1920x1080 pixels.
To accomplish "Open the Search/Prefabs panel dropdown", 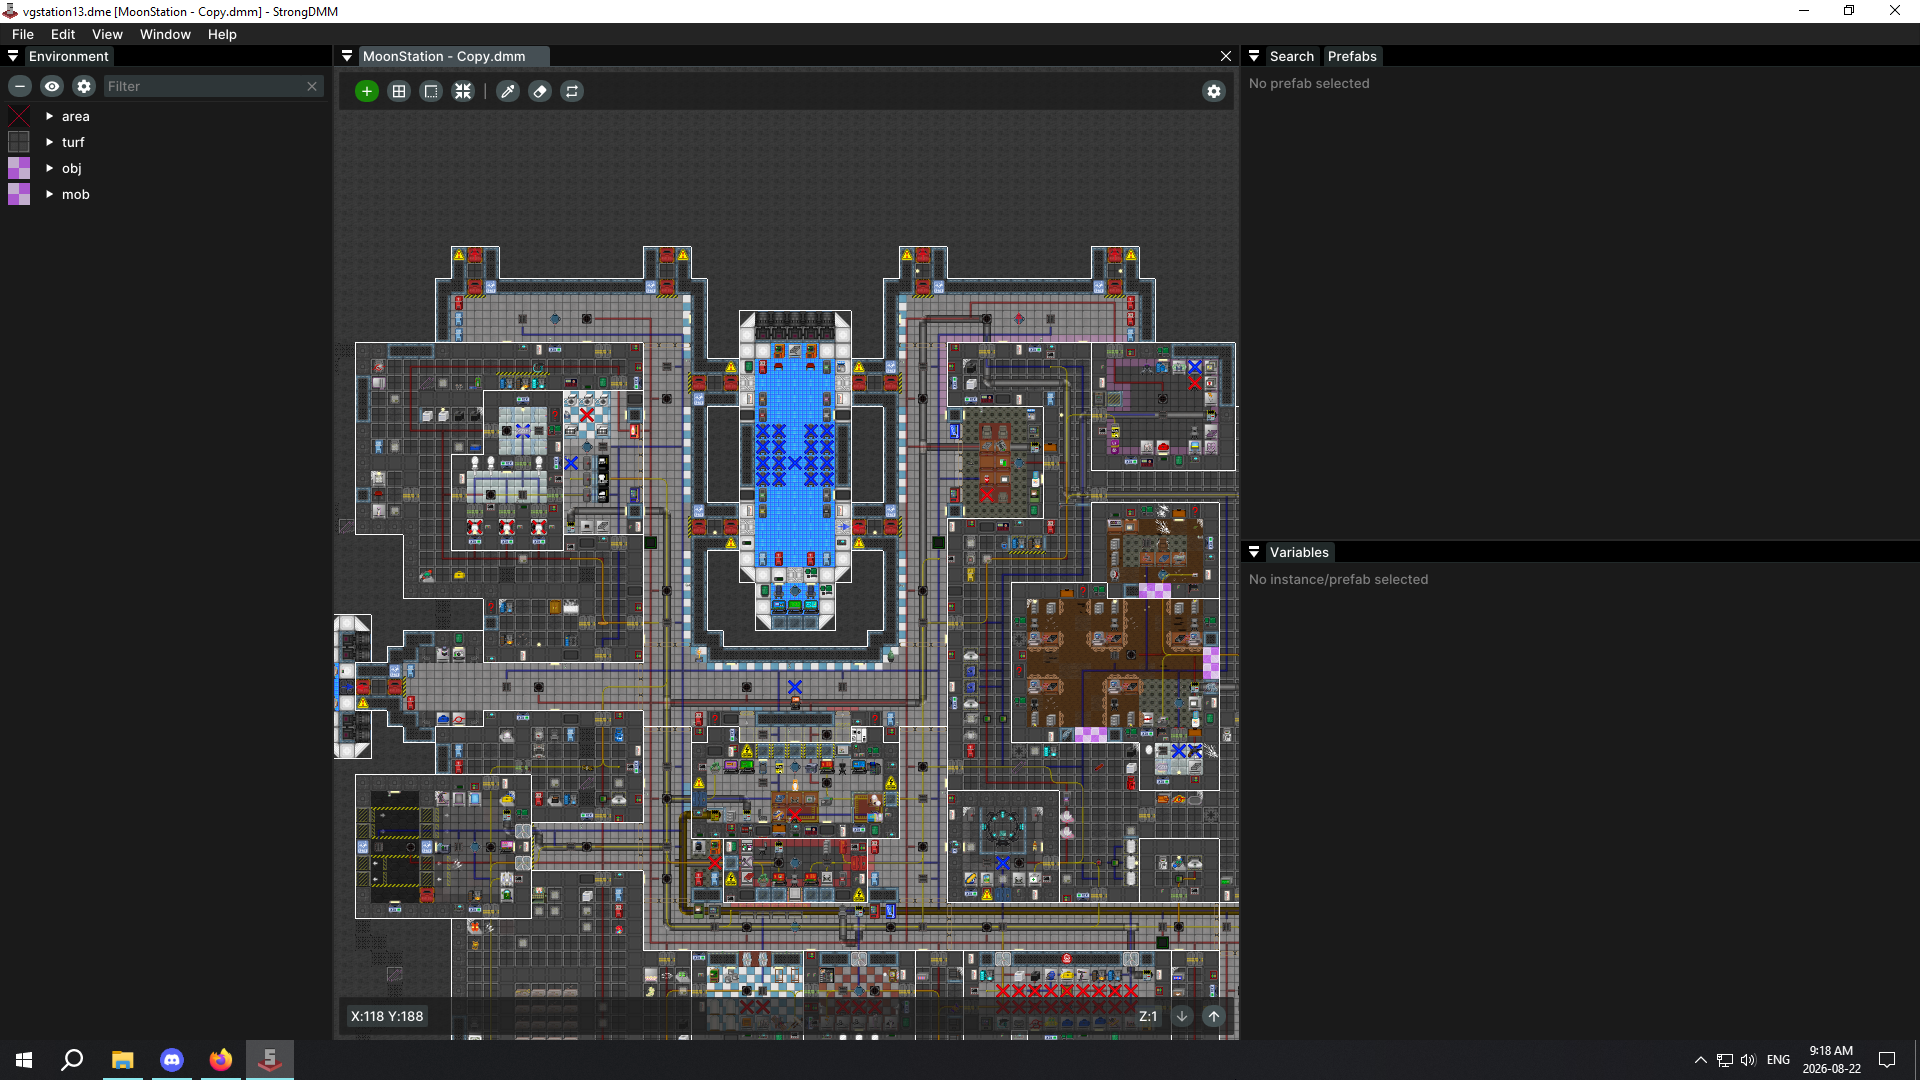I will pos(1254,56).
